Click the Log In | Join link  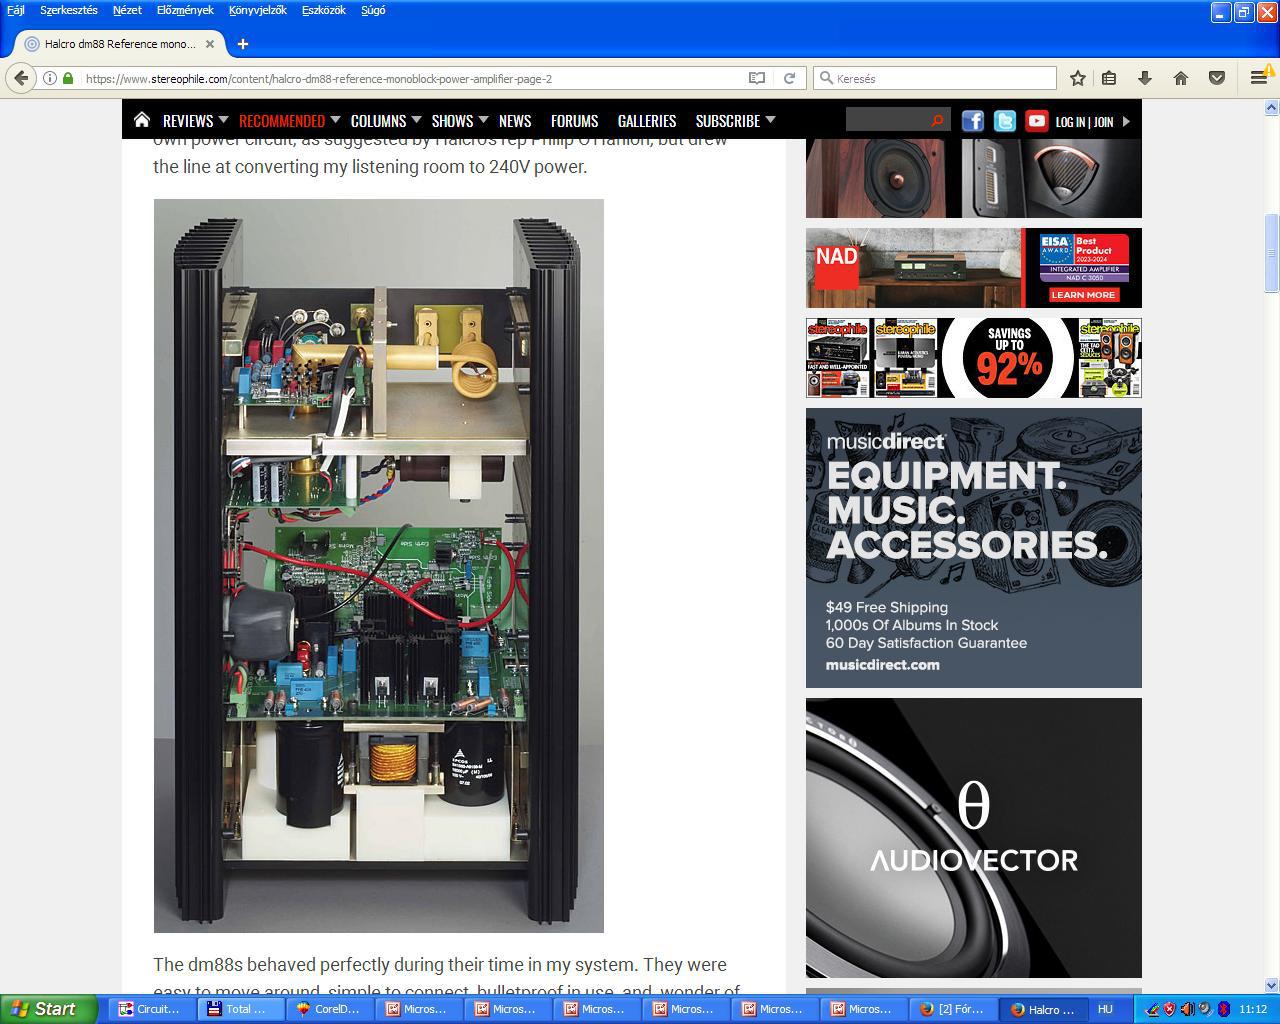point(1084,121)
